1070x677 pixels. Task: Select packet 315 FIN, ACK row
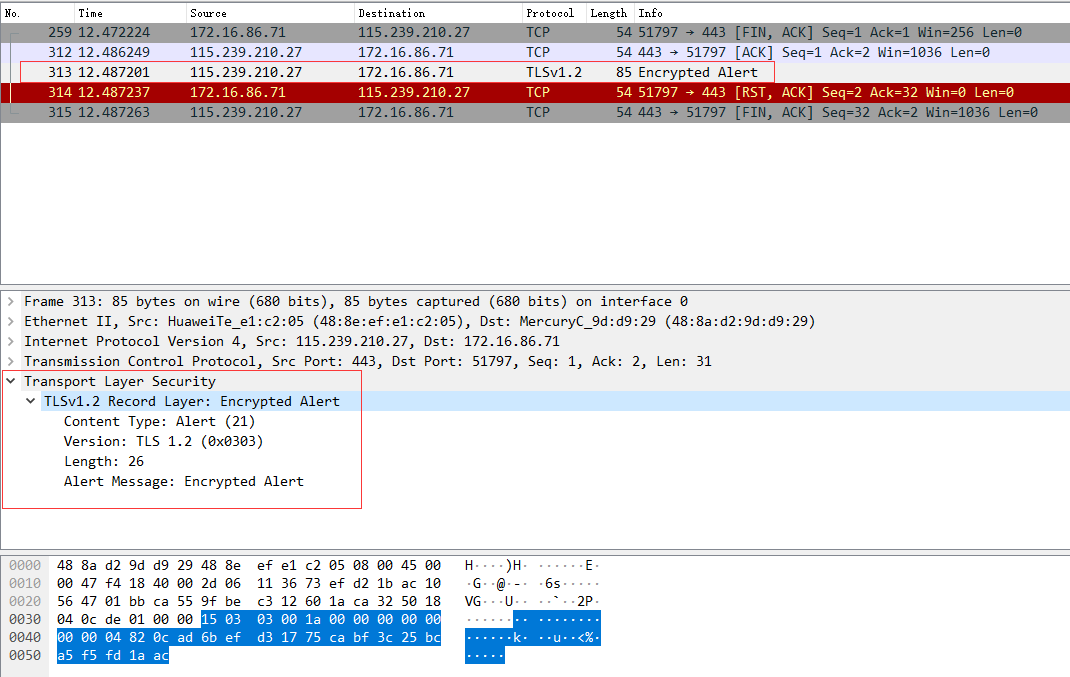[x=535, y=113]
